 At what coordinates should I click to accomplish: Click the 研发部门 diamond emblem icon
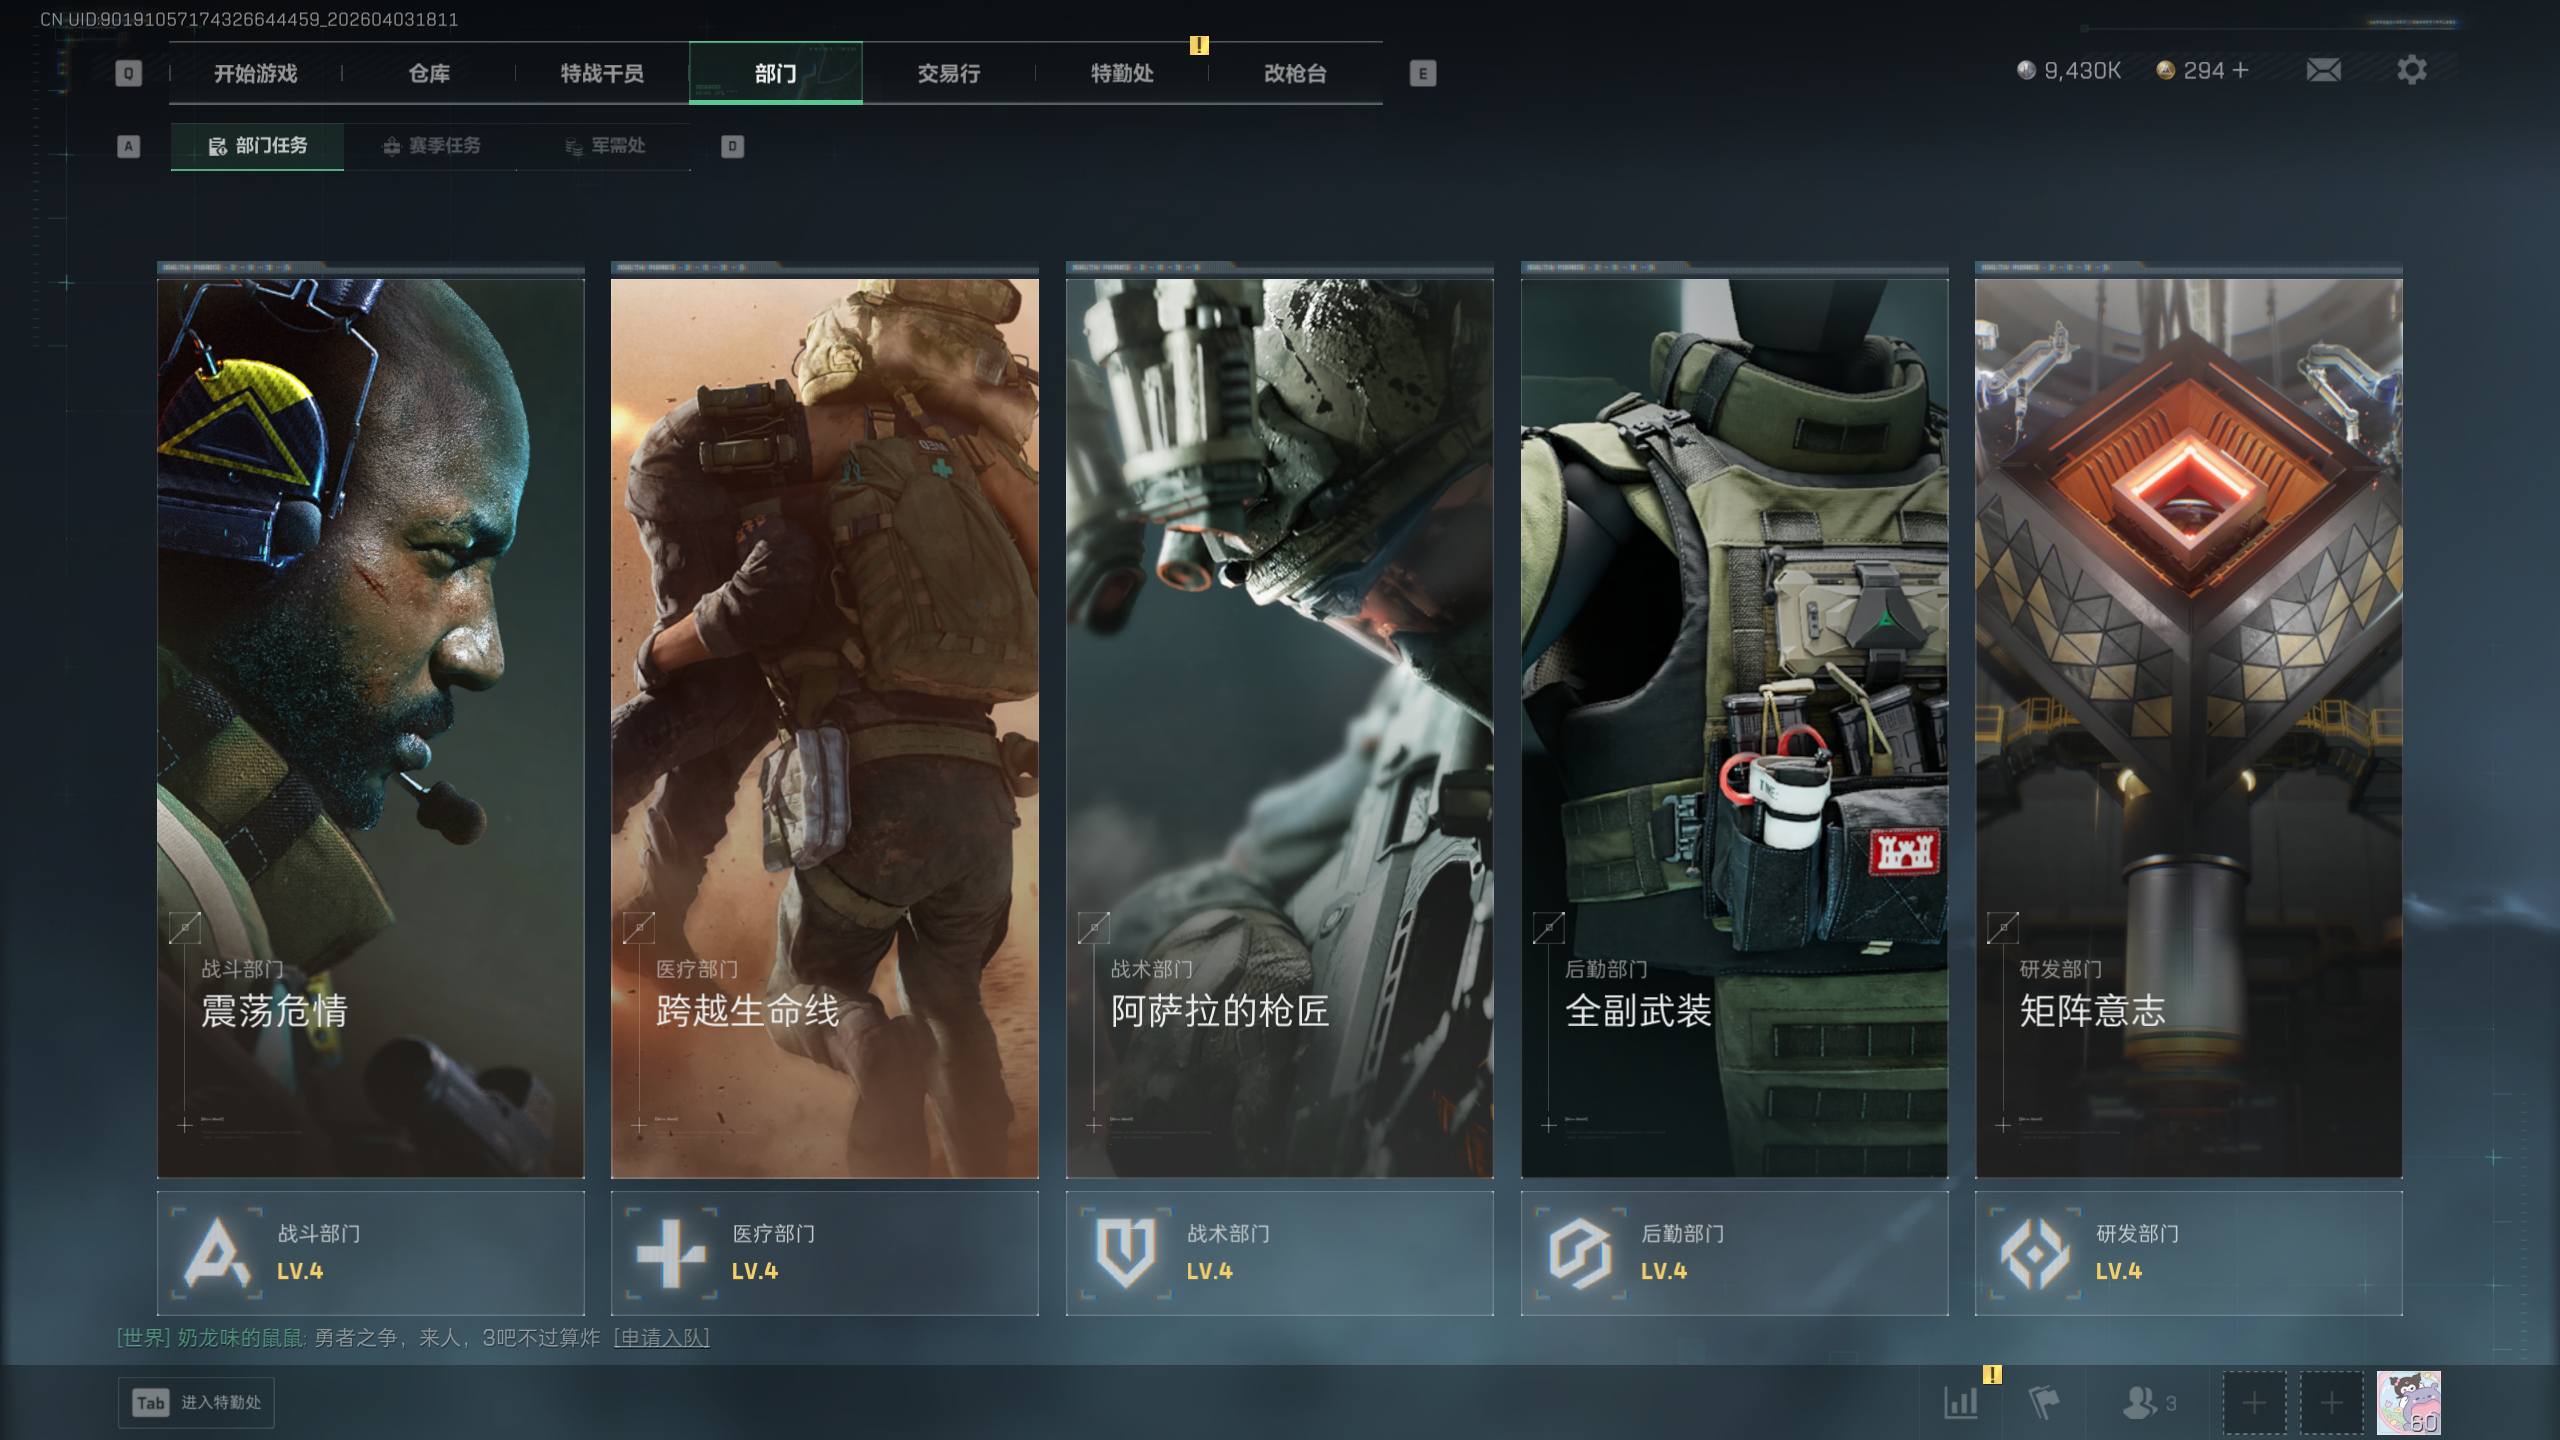tap(2034, 1253)
